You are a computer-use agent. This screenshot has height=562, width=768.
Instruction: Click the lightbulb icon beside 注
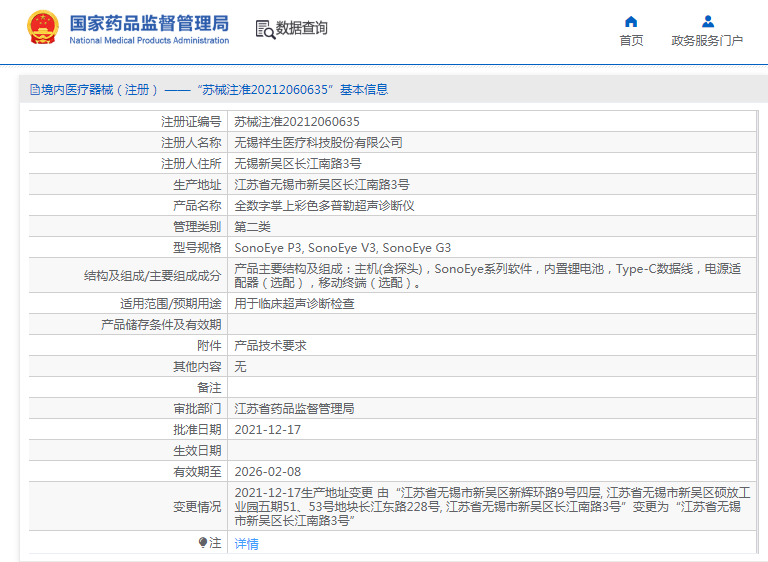point(203,542)
